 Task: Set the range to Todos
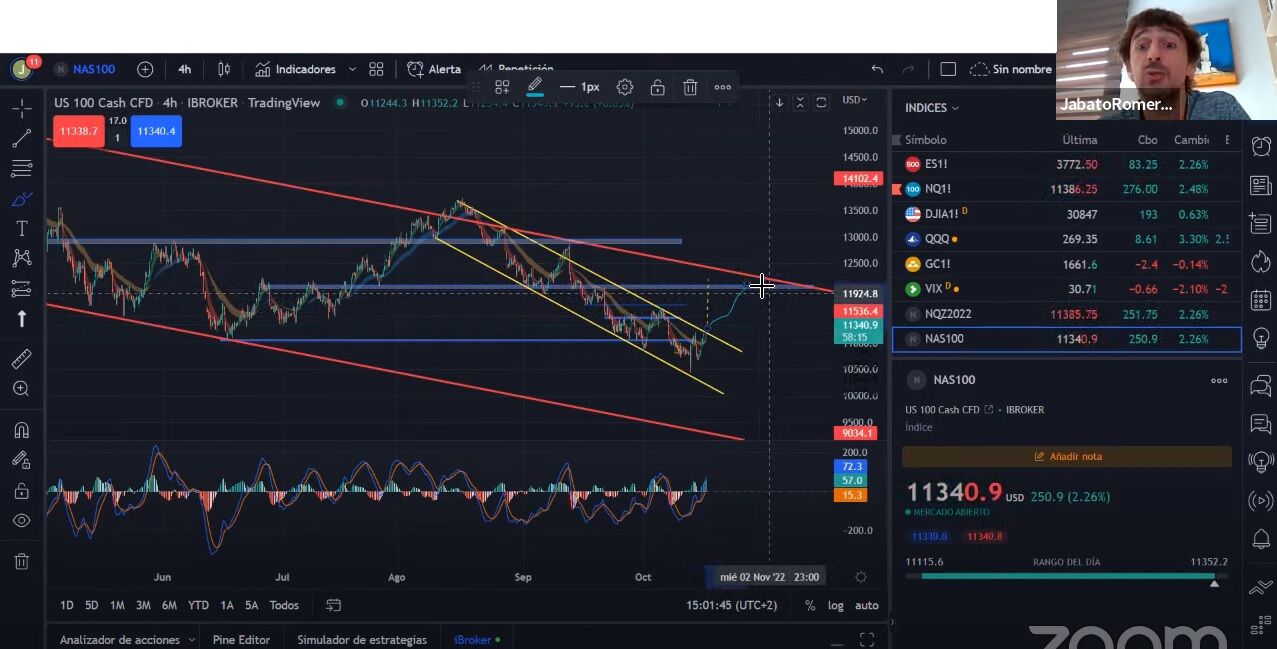(284, 605)
